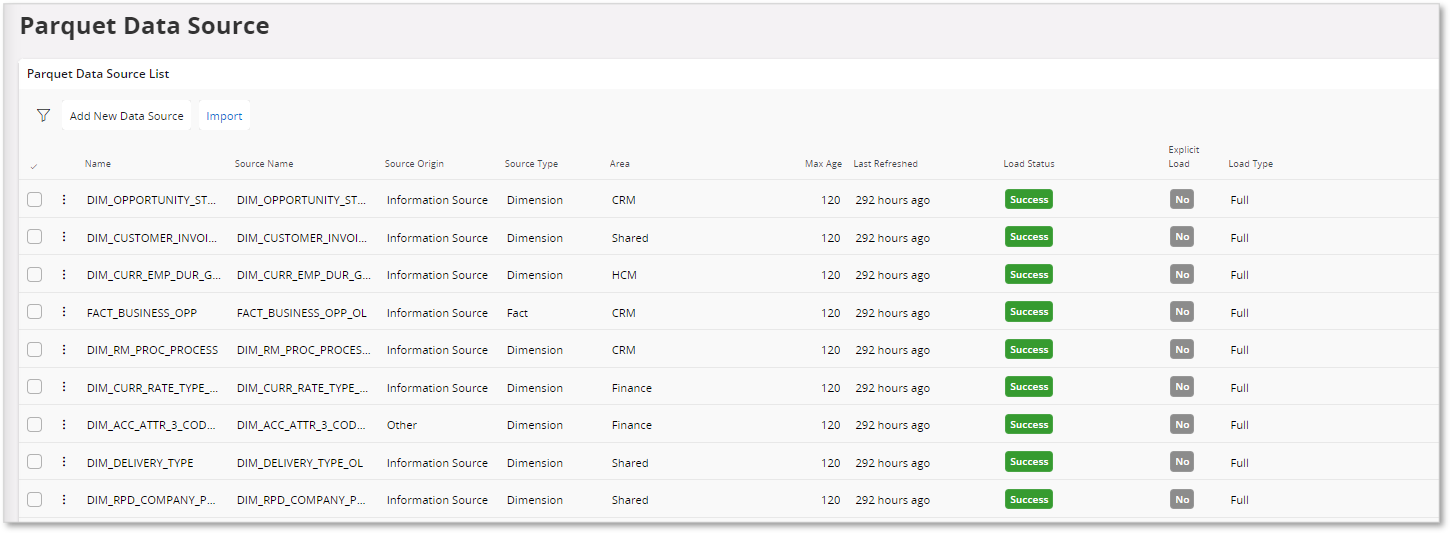
Task: Open three-dot menu for DIM_DELIVERY_TYPE
Action: [x=64, y=462]
